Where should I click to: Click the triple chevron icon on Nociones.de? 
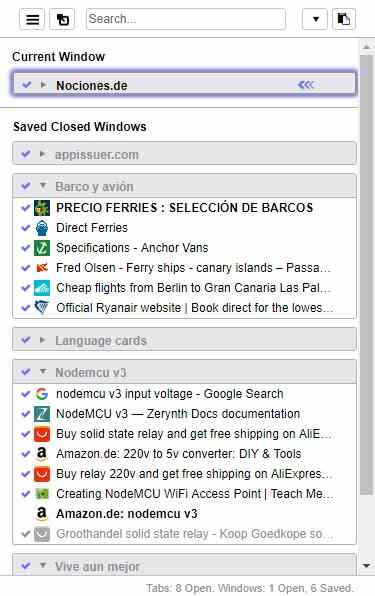306,85
